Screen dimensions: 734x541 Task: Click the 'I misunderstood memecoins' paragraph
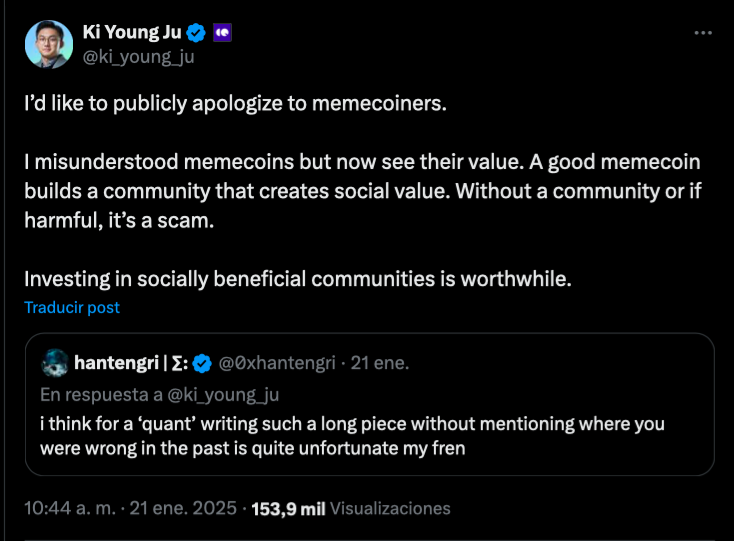coord(361,191)
